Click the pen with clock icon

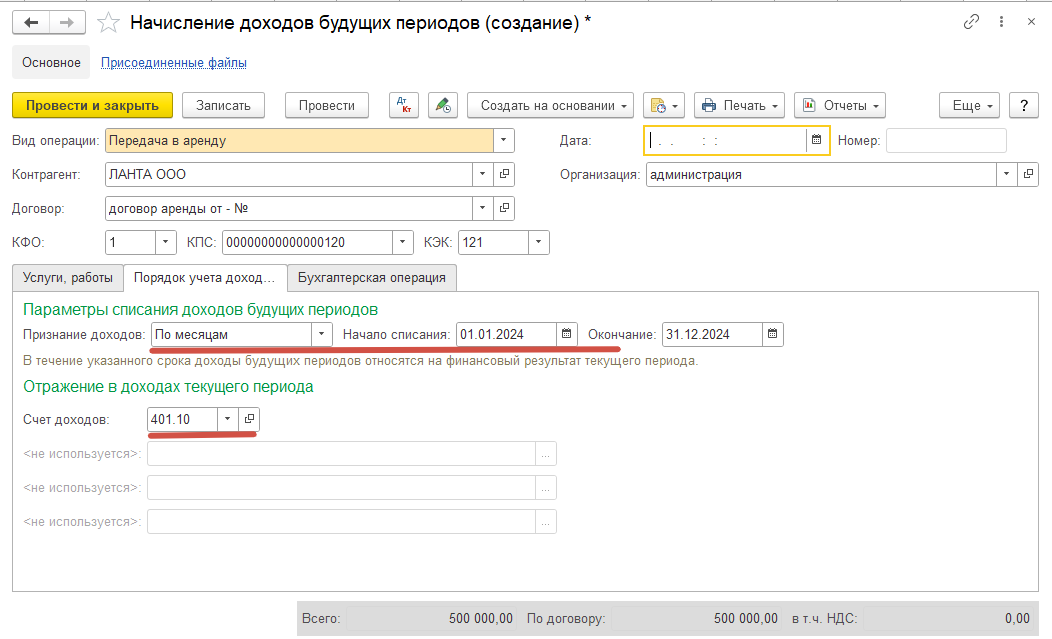tap(443, 105)
